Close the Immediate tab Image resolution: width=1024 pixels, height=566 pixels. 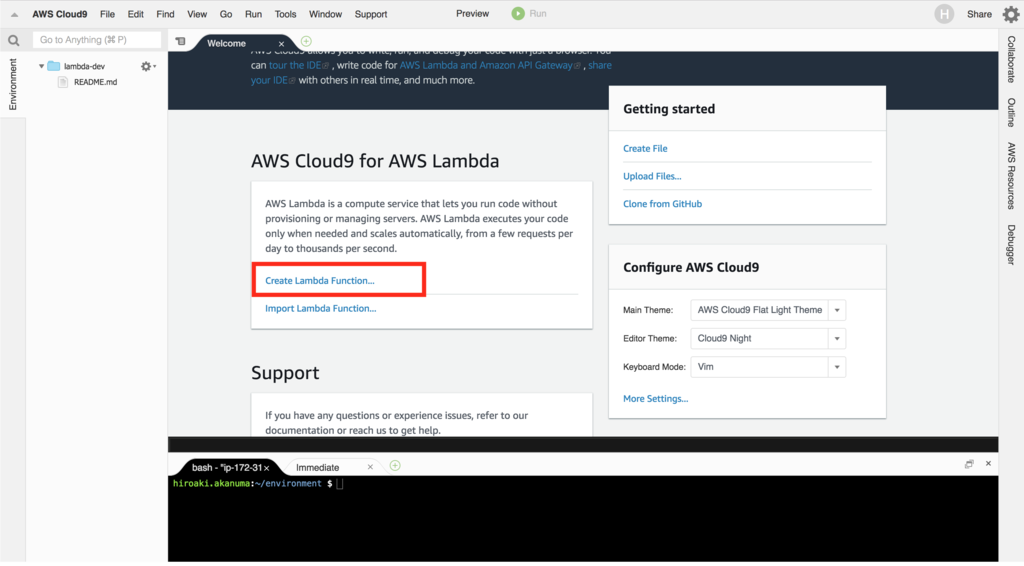370,467
